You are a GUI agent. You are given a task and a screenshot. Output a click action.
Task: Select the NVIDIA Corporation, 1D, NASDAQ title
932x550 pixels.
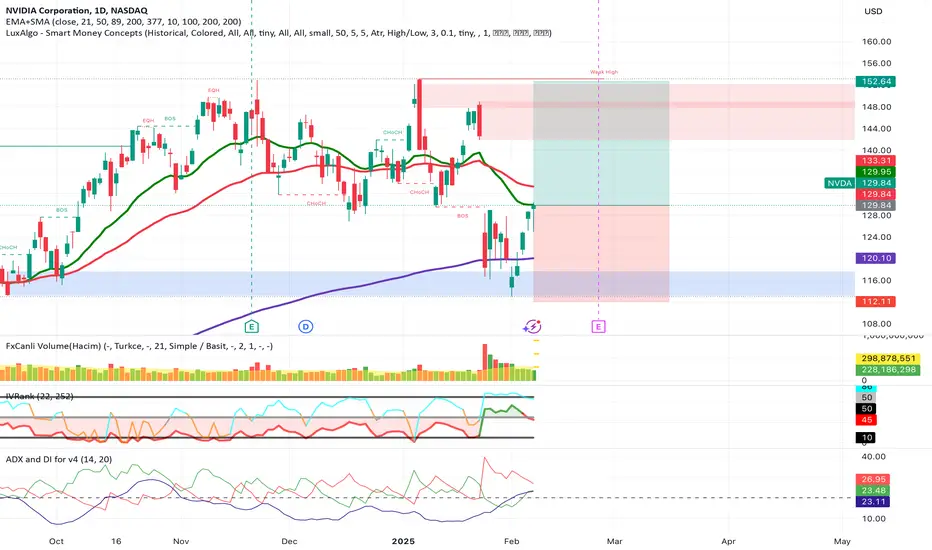pos(77,10)
